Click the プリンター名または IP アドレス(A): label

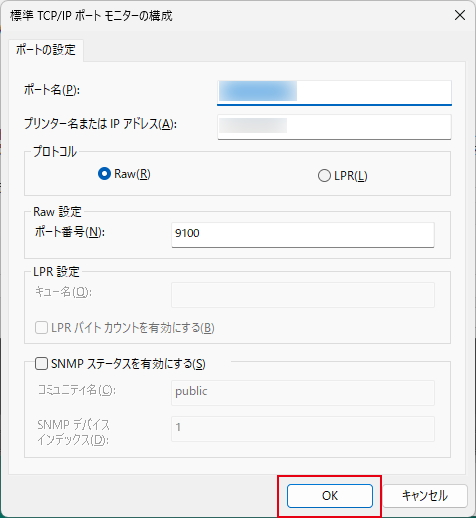(x=100, y=124)
